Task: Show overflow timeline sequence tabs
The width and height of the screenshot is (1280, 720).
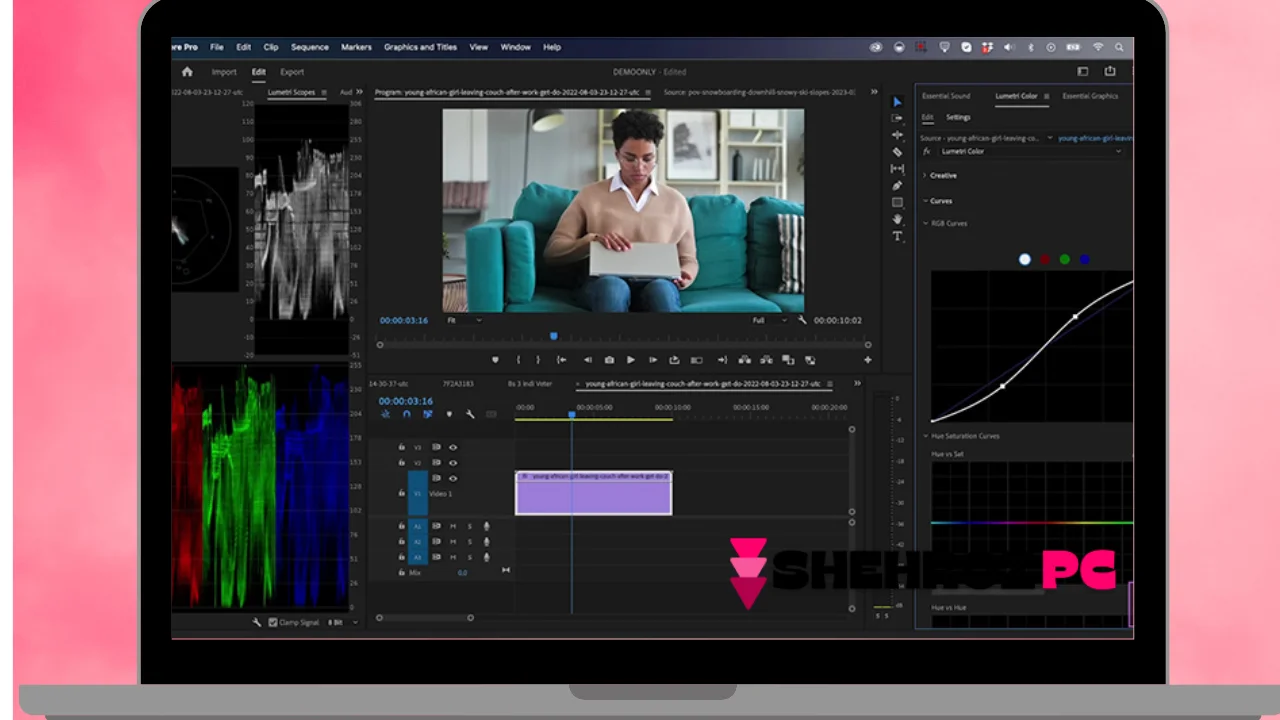Action: 857,383
